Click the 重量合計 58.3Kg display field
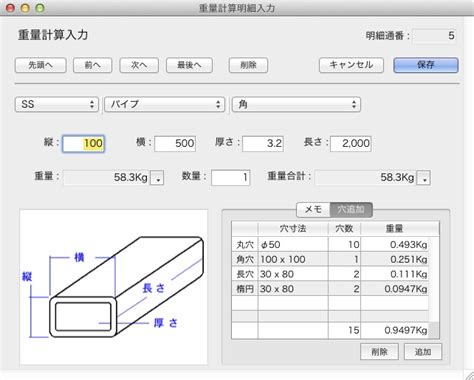The width and height of the screenshot is (474, 380). click(365, 178)
